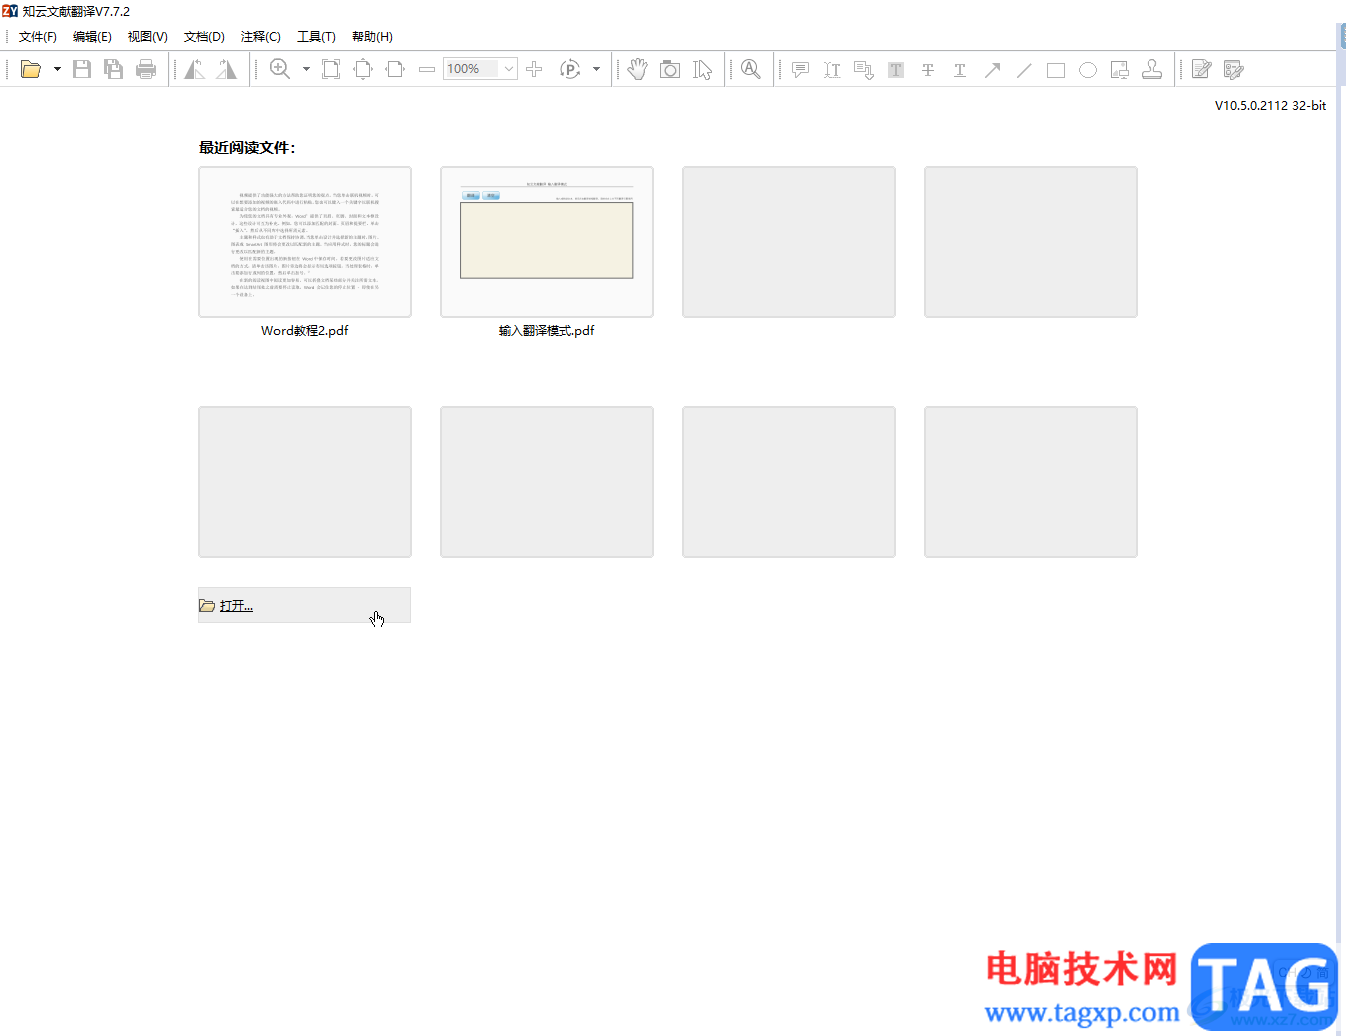Image resolution: width=1346 pixels, height=1036 pixels.
Task: Open the Word教程2.pdf thumbnail
Action: pos(305,242)
